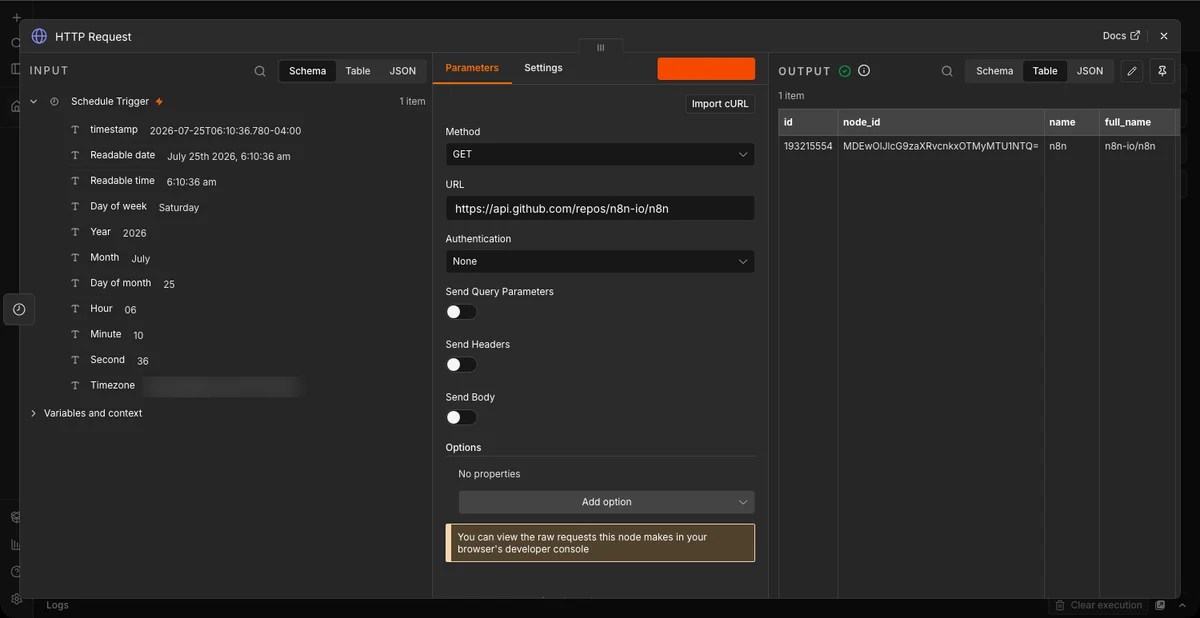Open the Method dropdown showing GET
Viewport: 1200px width, 618px height.
600,154
